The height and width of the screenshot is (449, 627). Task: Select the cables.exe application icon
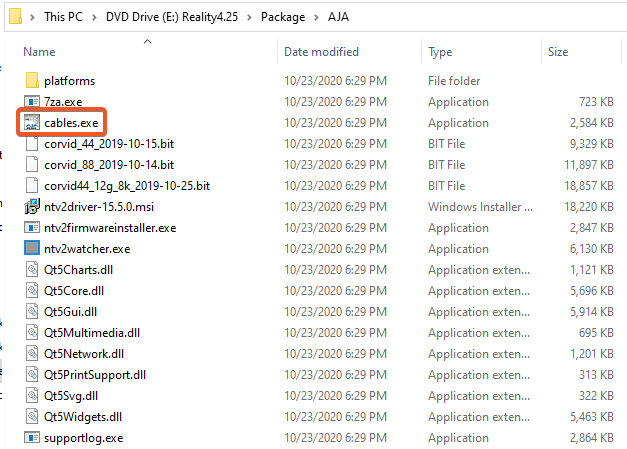(x=31, y=123)
